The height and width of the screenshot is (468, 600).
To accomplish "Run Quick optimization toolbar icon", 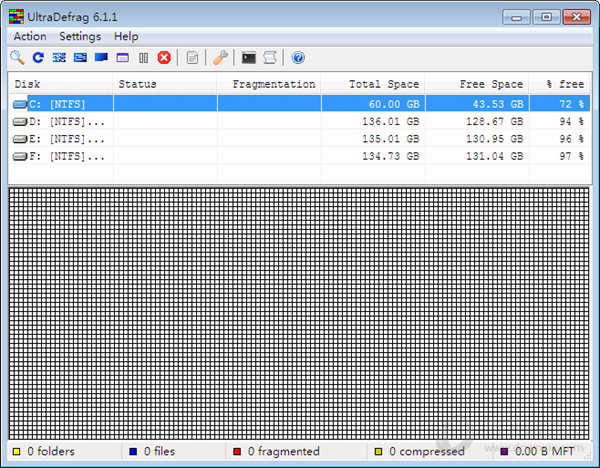I will coord(80,58).
